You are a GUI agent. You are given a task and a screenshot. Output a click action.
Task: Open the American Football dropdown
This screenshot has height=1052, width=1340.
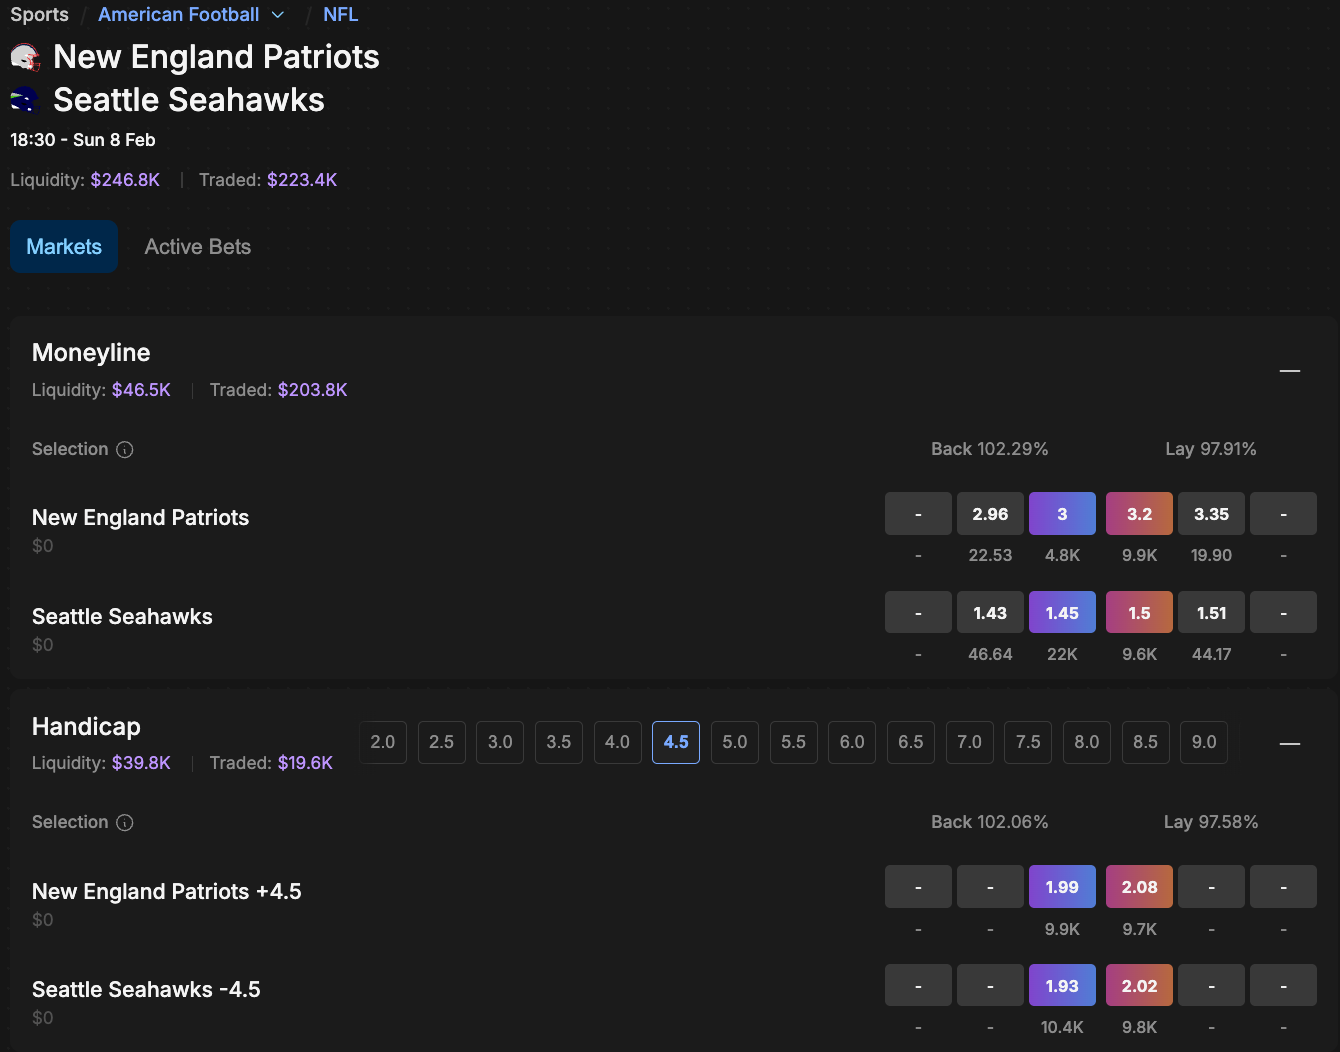point(191,15)
